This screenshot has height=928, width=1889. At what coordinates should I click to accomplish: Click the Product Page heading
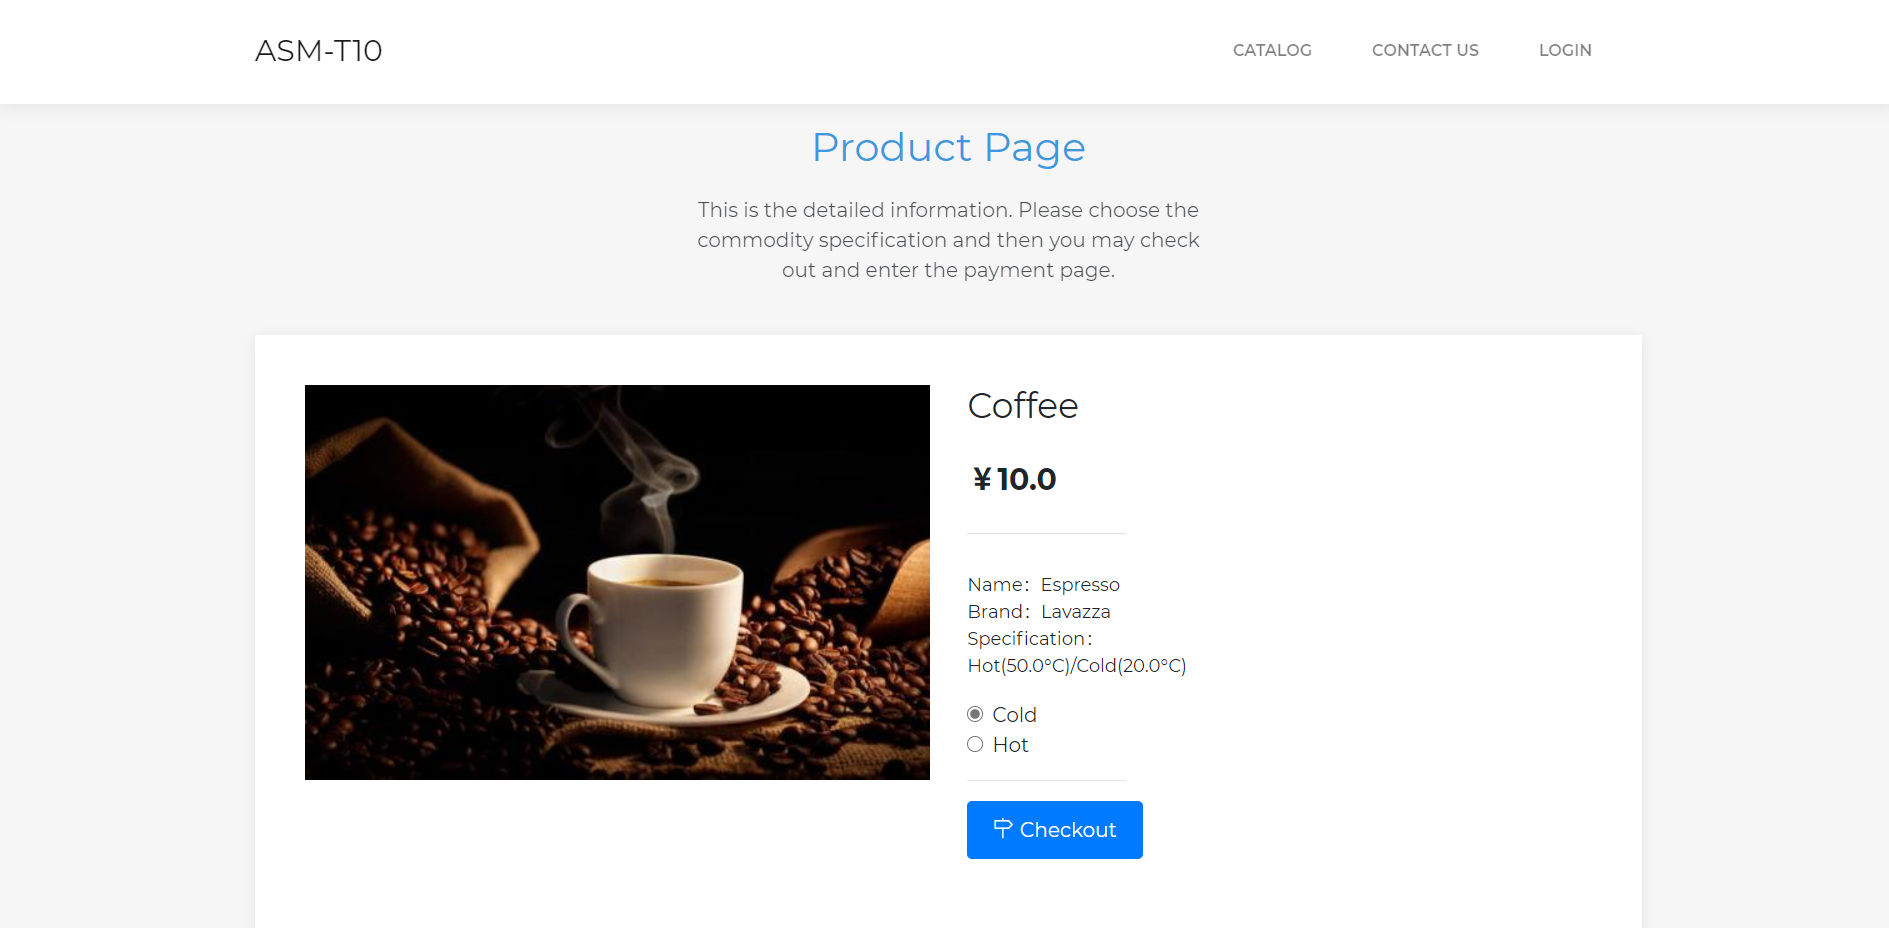click(948, 148)
